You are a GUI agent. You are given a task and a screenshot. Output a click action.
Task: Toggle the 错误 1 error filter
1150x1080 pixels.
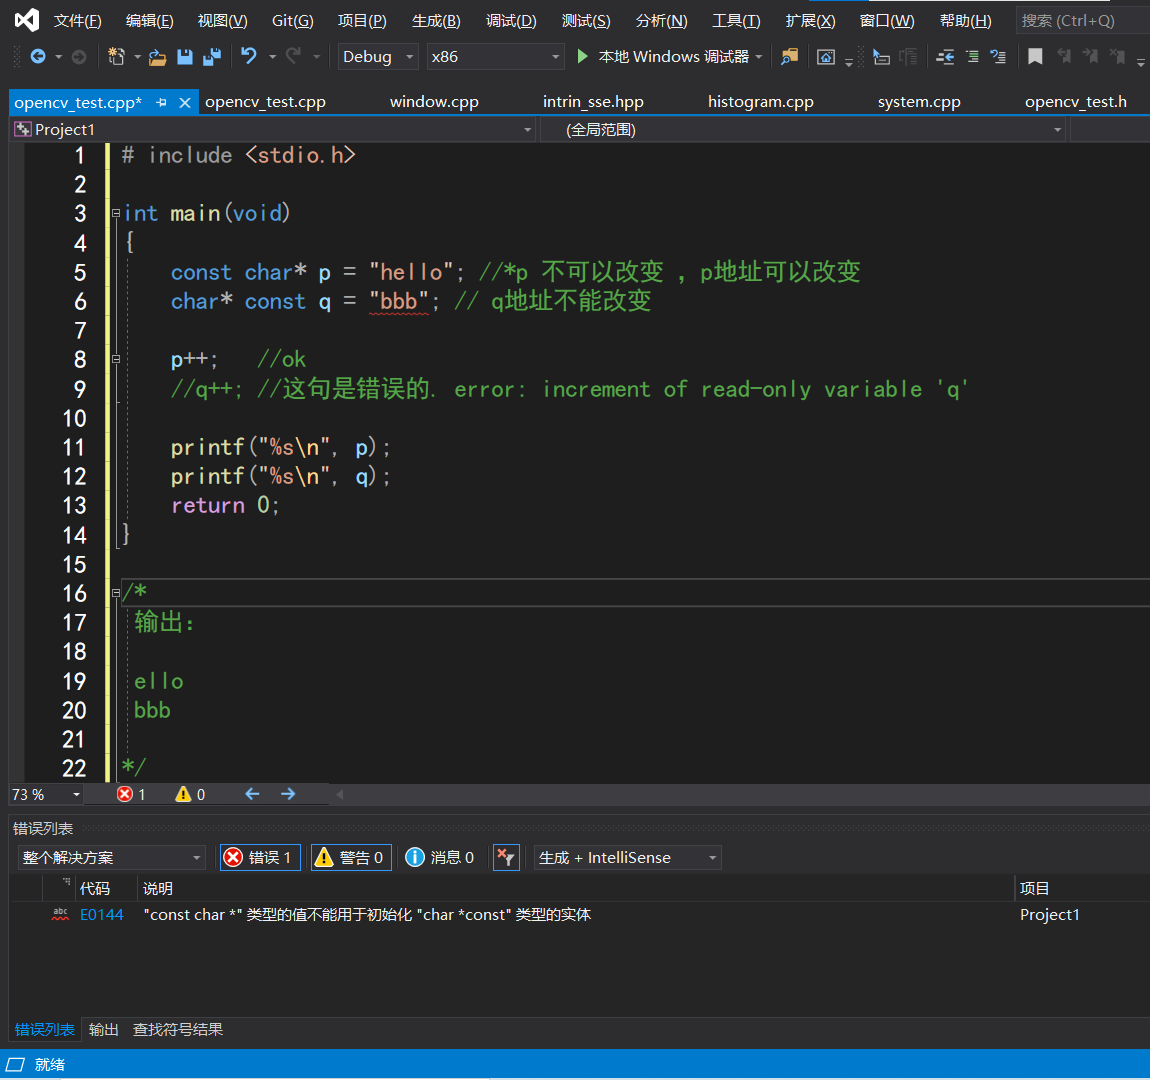(x=259, y=857)
